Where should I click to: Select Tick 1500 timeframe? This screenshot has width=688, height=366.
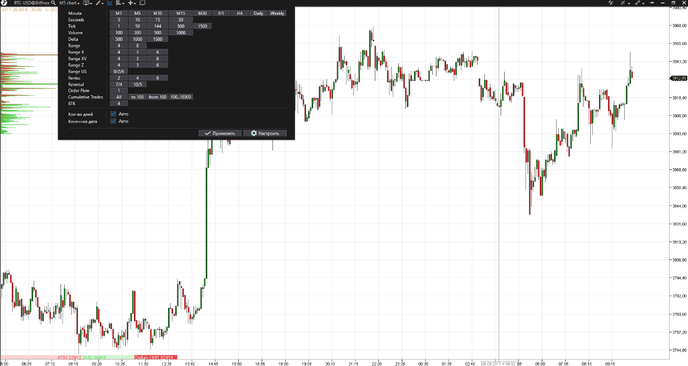[x=202, y=26]
